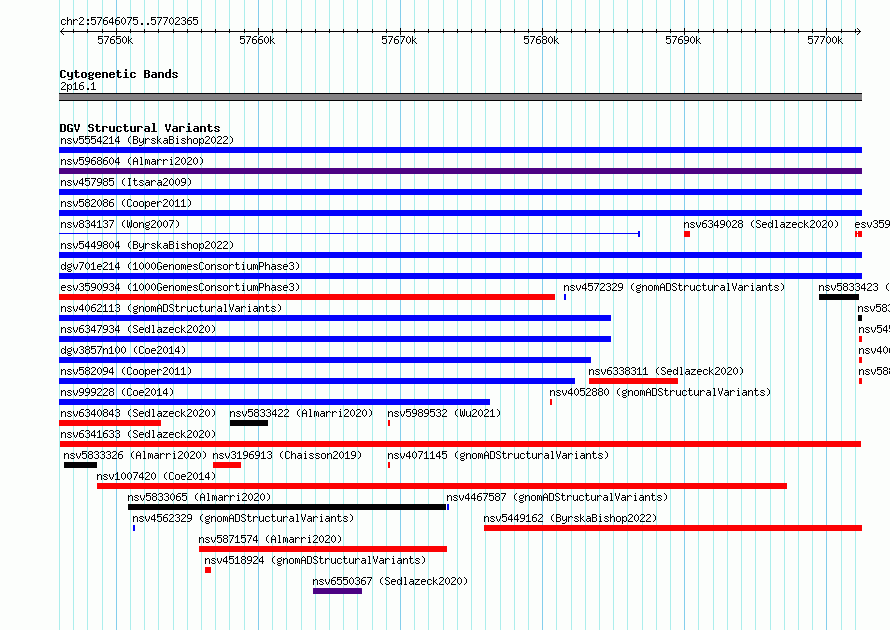890x630 pixels.
Task: Click nsv5989532 (Wu2021) label
Action: click(x=444, y=413)
